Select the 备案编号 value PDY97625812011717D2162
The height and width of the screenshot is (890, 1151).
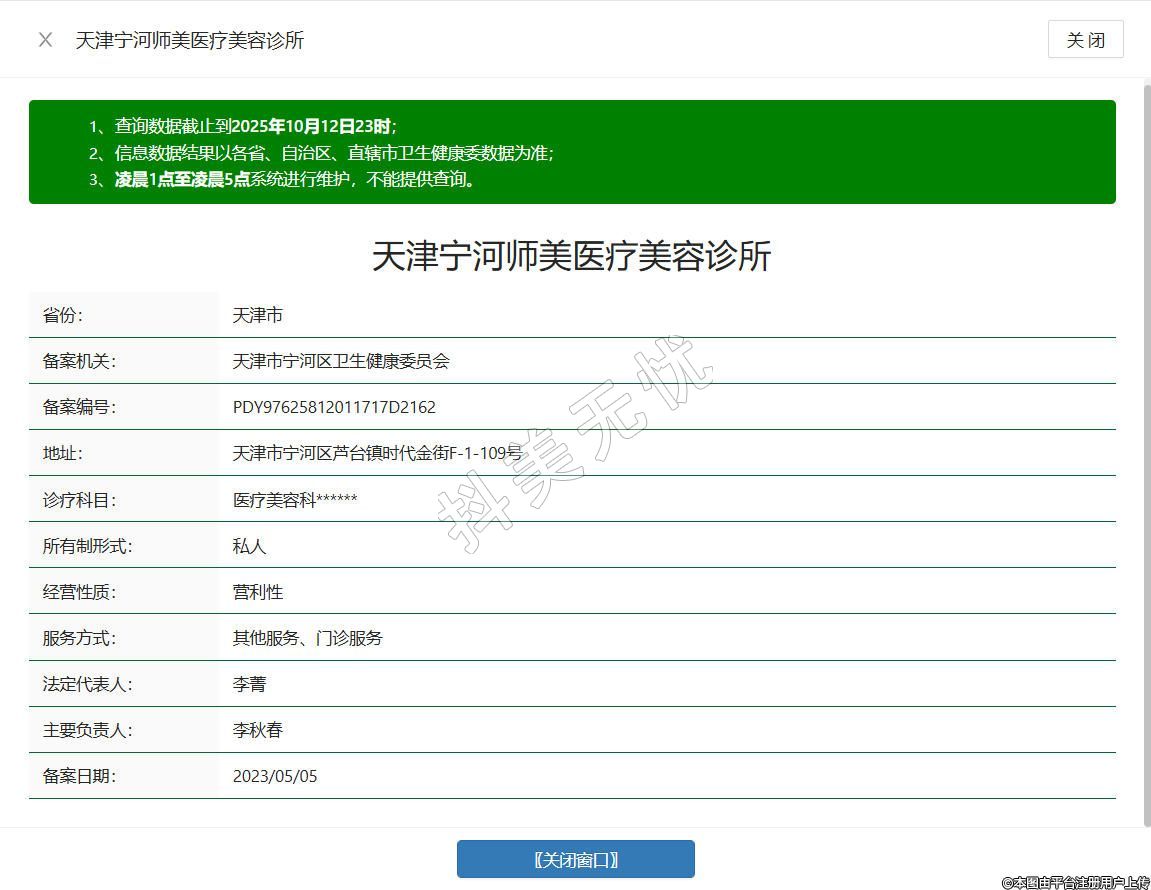[334, 407]
